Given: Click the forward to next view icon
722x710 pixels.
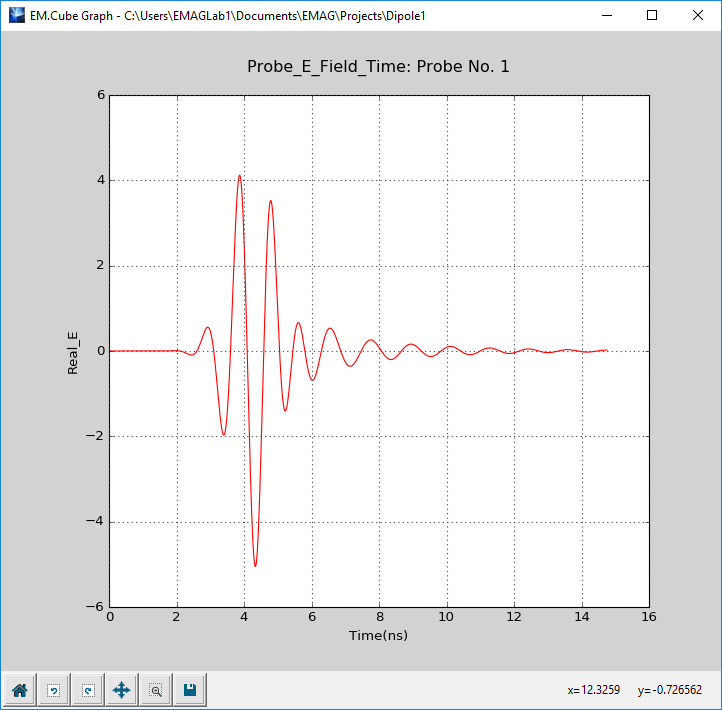Looking at the screenshot, I should pyautogui.click(x=88, y=689).
